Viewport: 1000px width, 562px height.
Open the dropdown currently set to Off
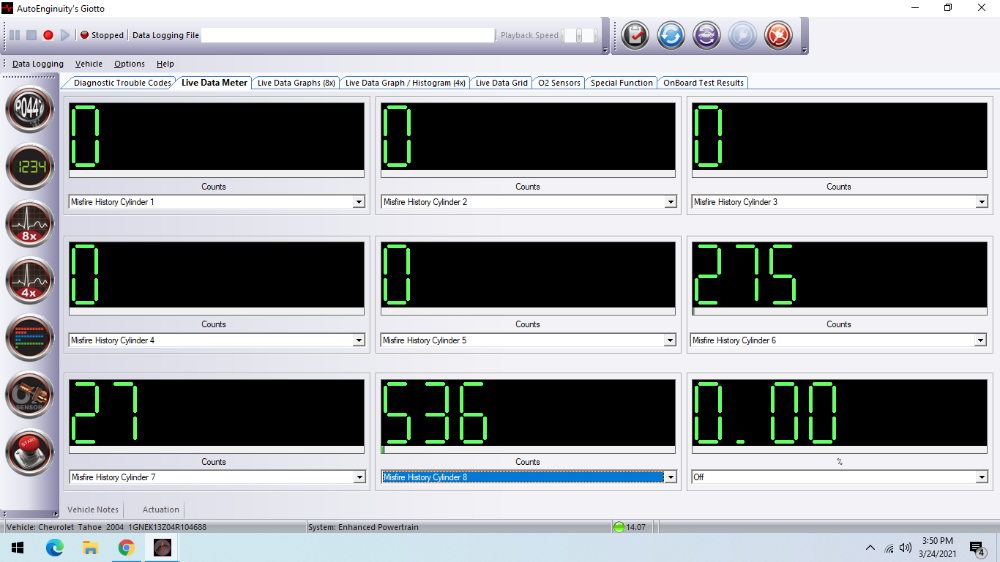coord(982,478)
